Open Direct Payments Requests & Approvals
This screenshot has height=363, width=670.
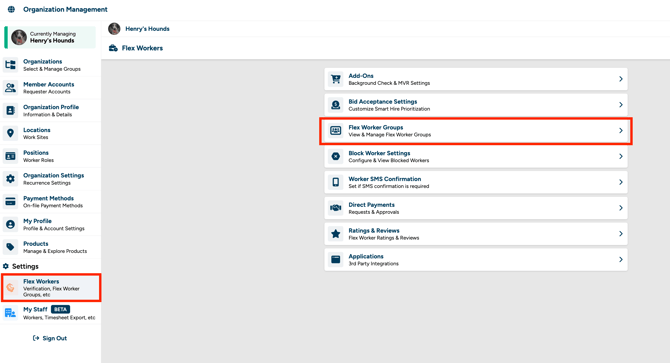(476, 208)
